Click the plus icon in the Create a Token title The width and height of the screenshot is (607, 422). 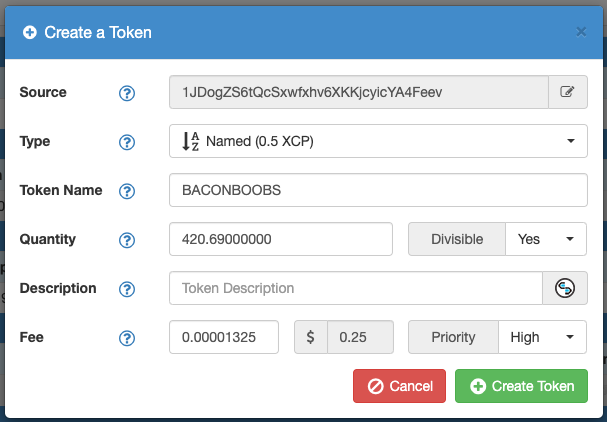(x=30, y=33)
